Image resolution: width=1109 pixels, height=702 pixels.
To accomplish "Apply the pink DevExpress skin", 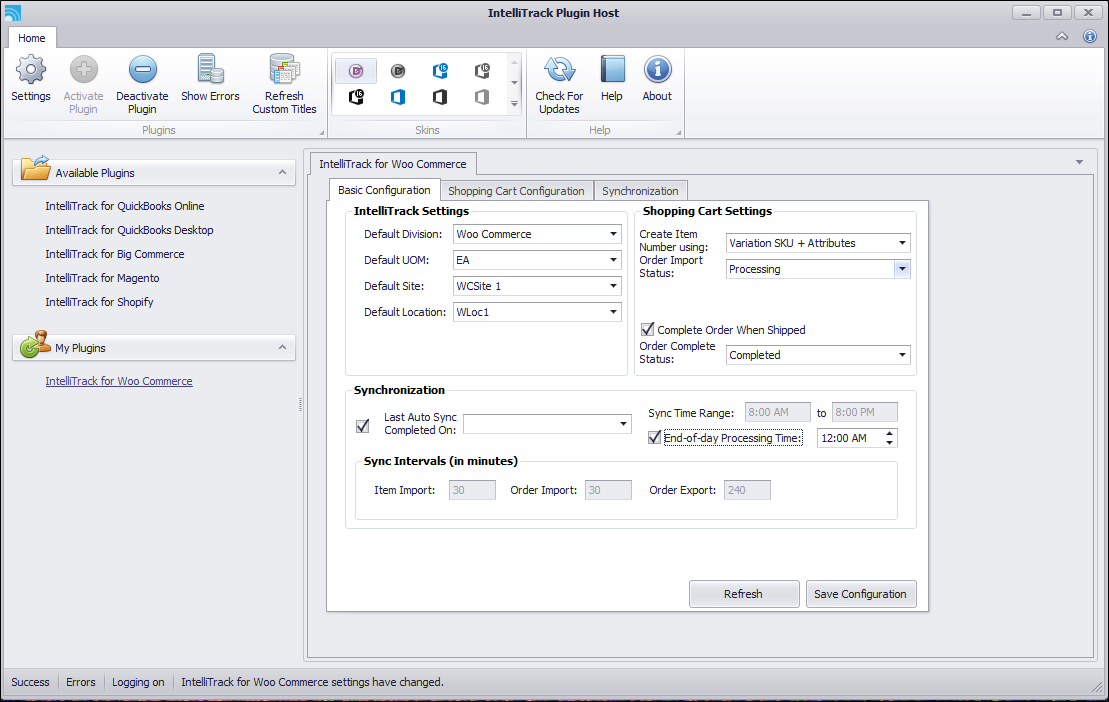I will click(x=356, y=71).
